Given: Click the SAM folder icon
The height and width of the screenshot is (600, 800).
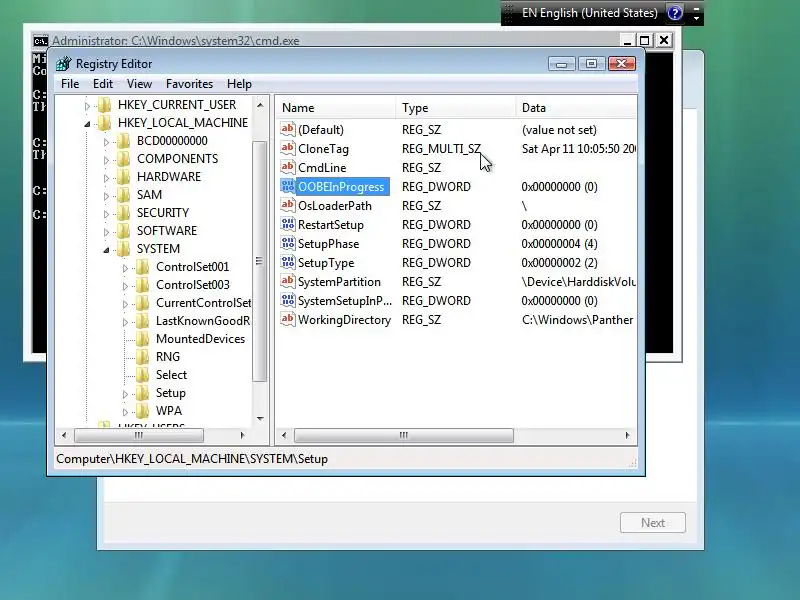Looking at the screenshot, I should point(123,195).
